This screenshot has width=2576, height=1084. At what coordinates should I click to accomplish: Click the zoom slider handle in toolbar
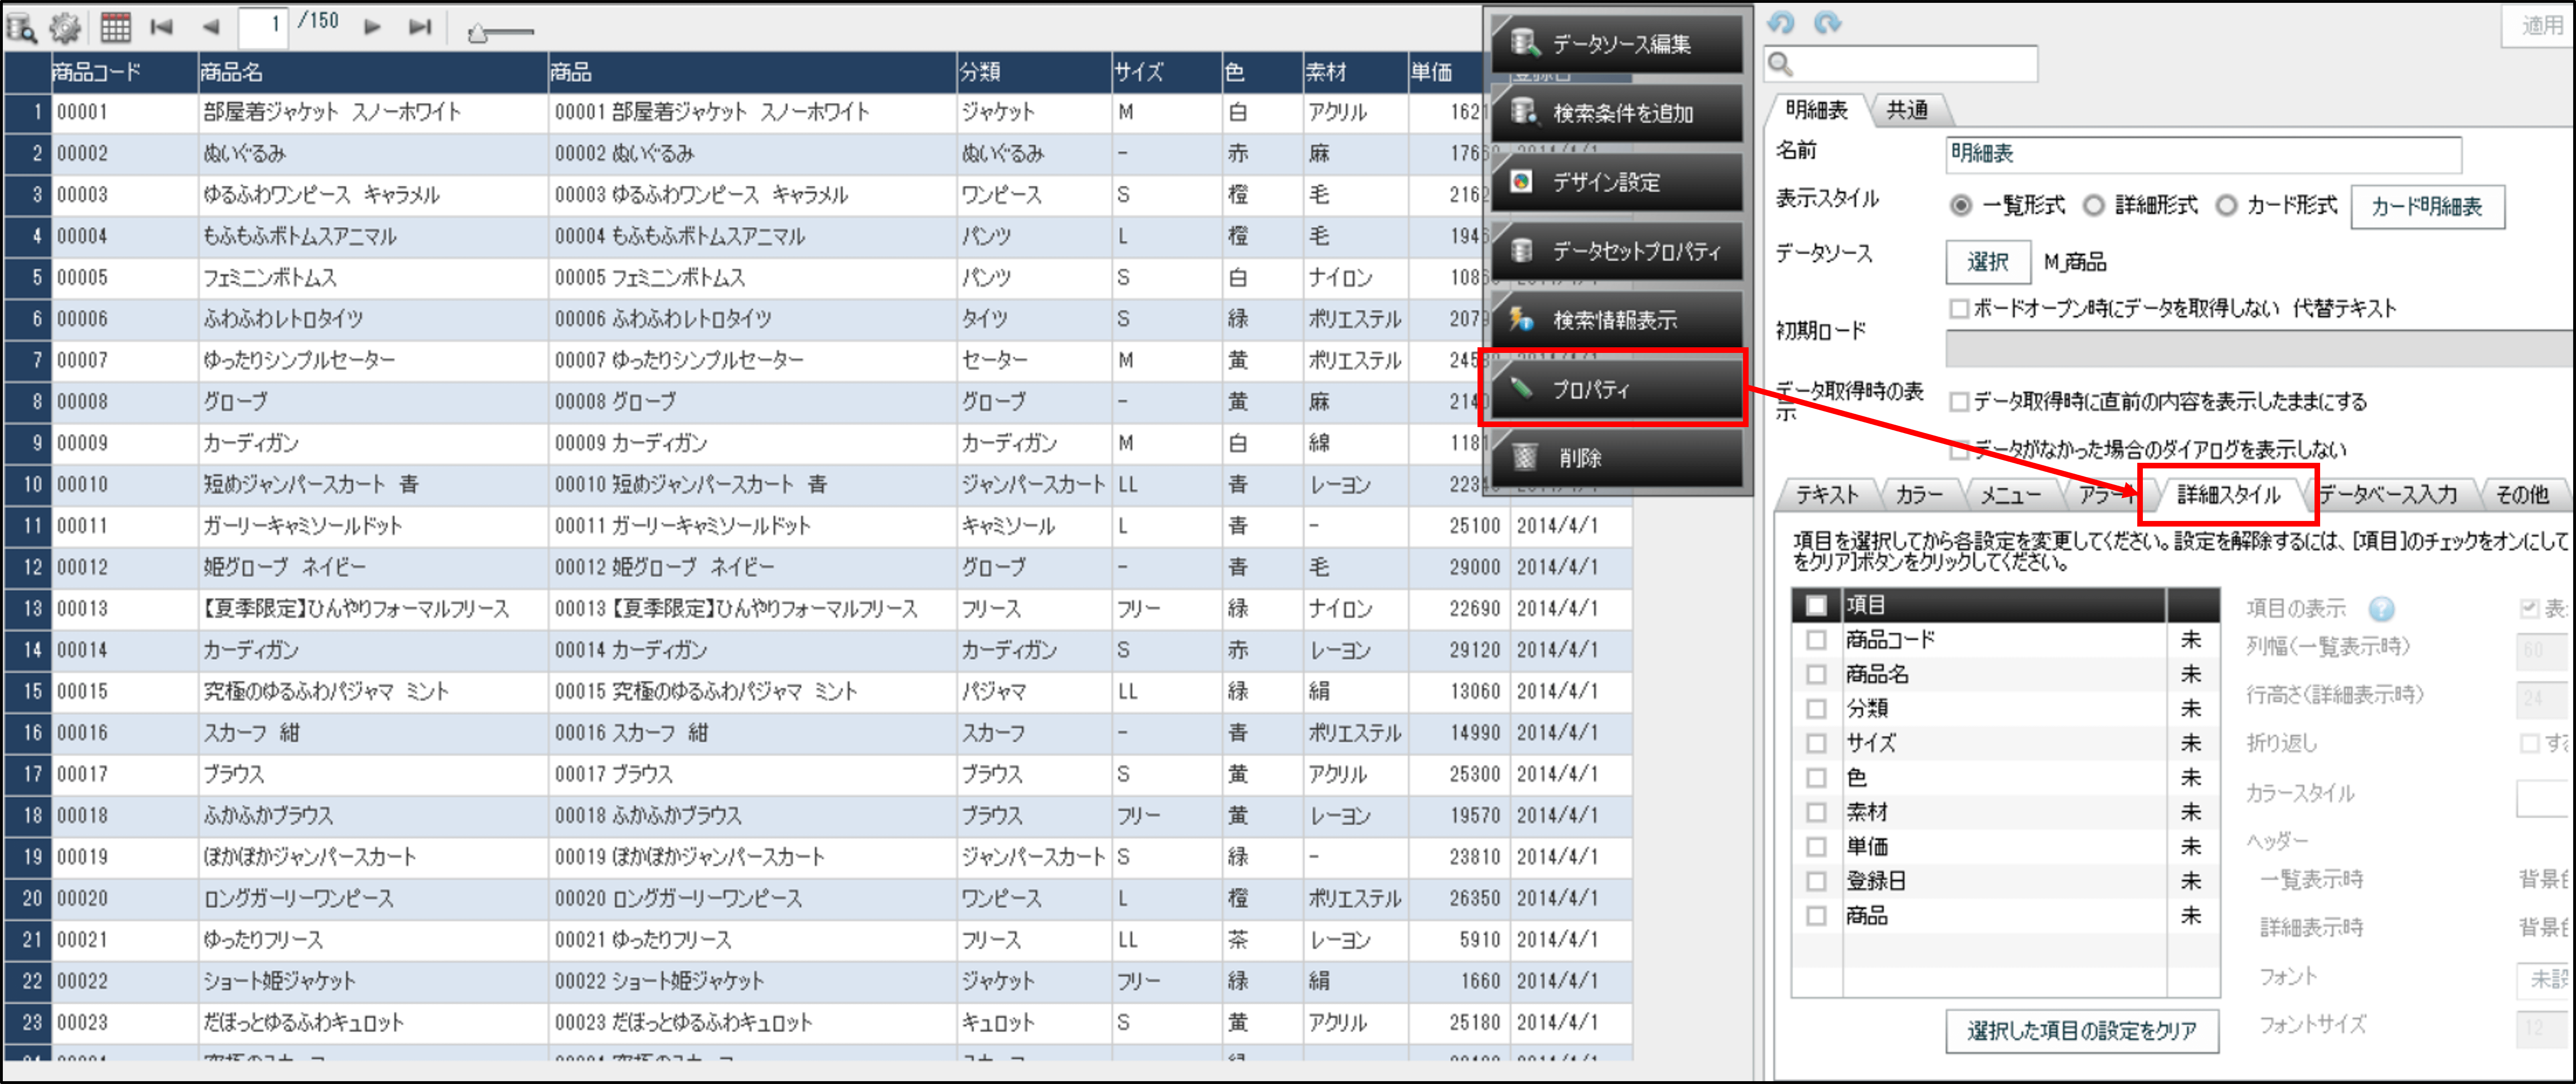(x=478, y=35)
